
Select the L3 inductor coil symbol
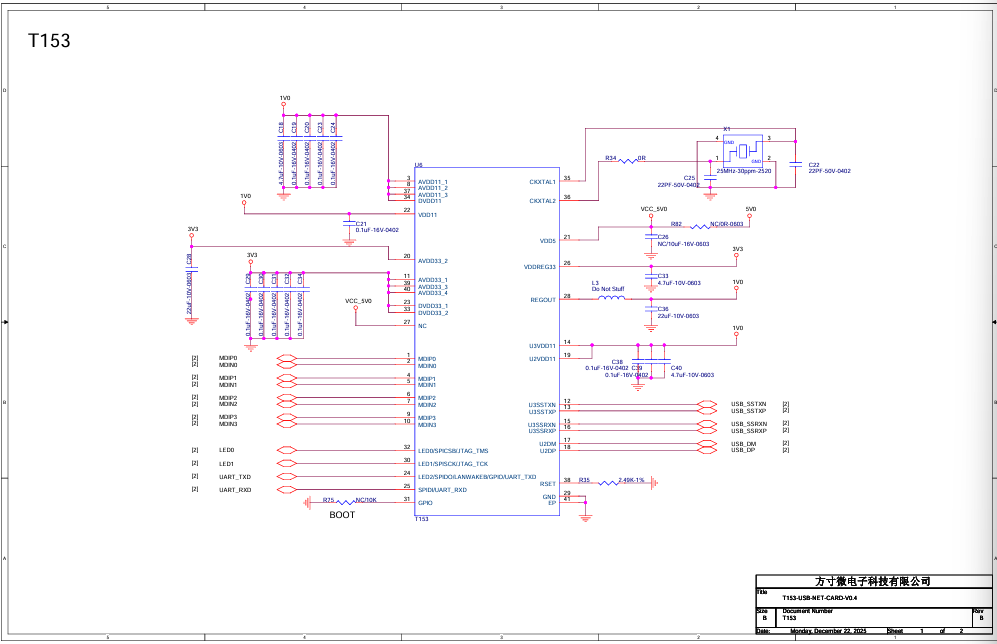pyautogui.click(x=612, y=298)
